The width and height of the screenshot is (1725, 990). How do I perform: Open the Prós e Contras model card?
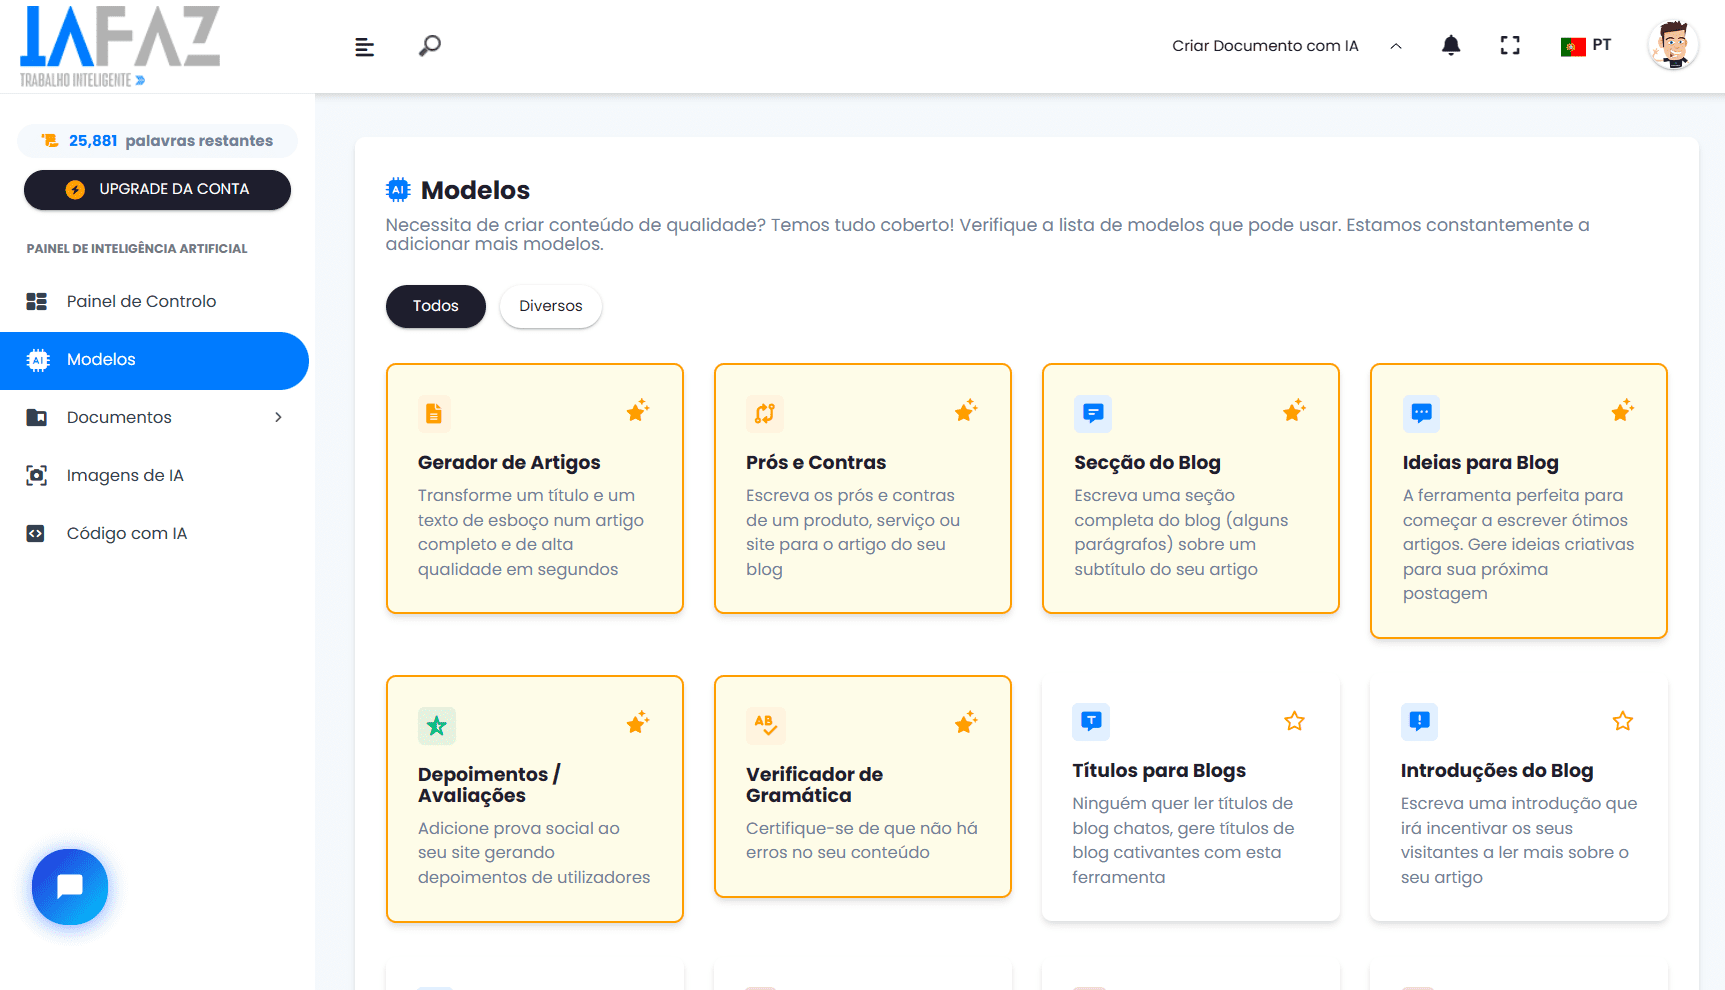pos(862,488)
